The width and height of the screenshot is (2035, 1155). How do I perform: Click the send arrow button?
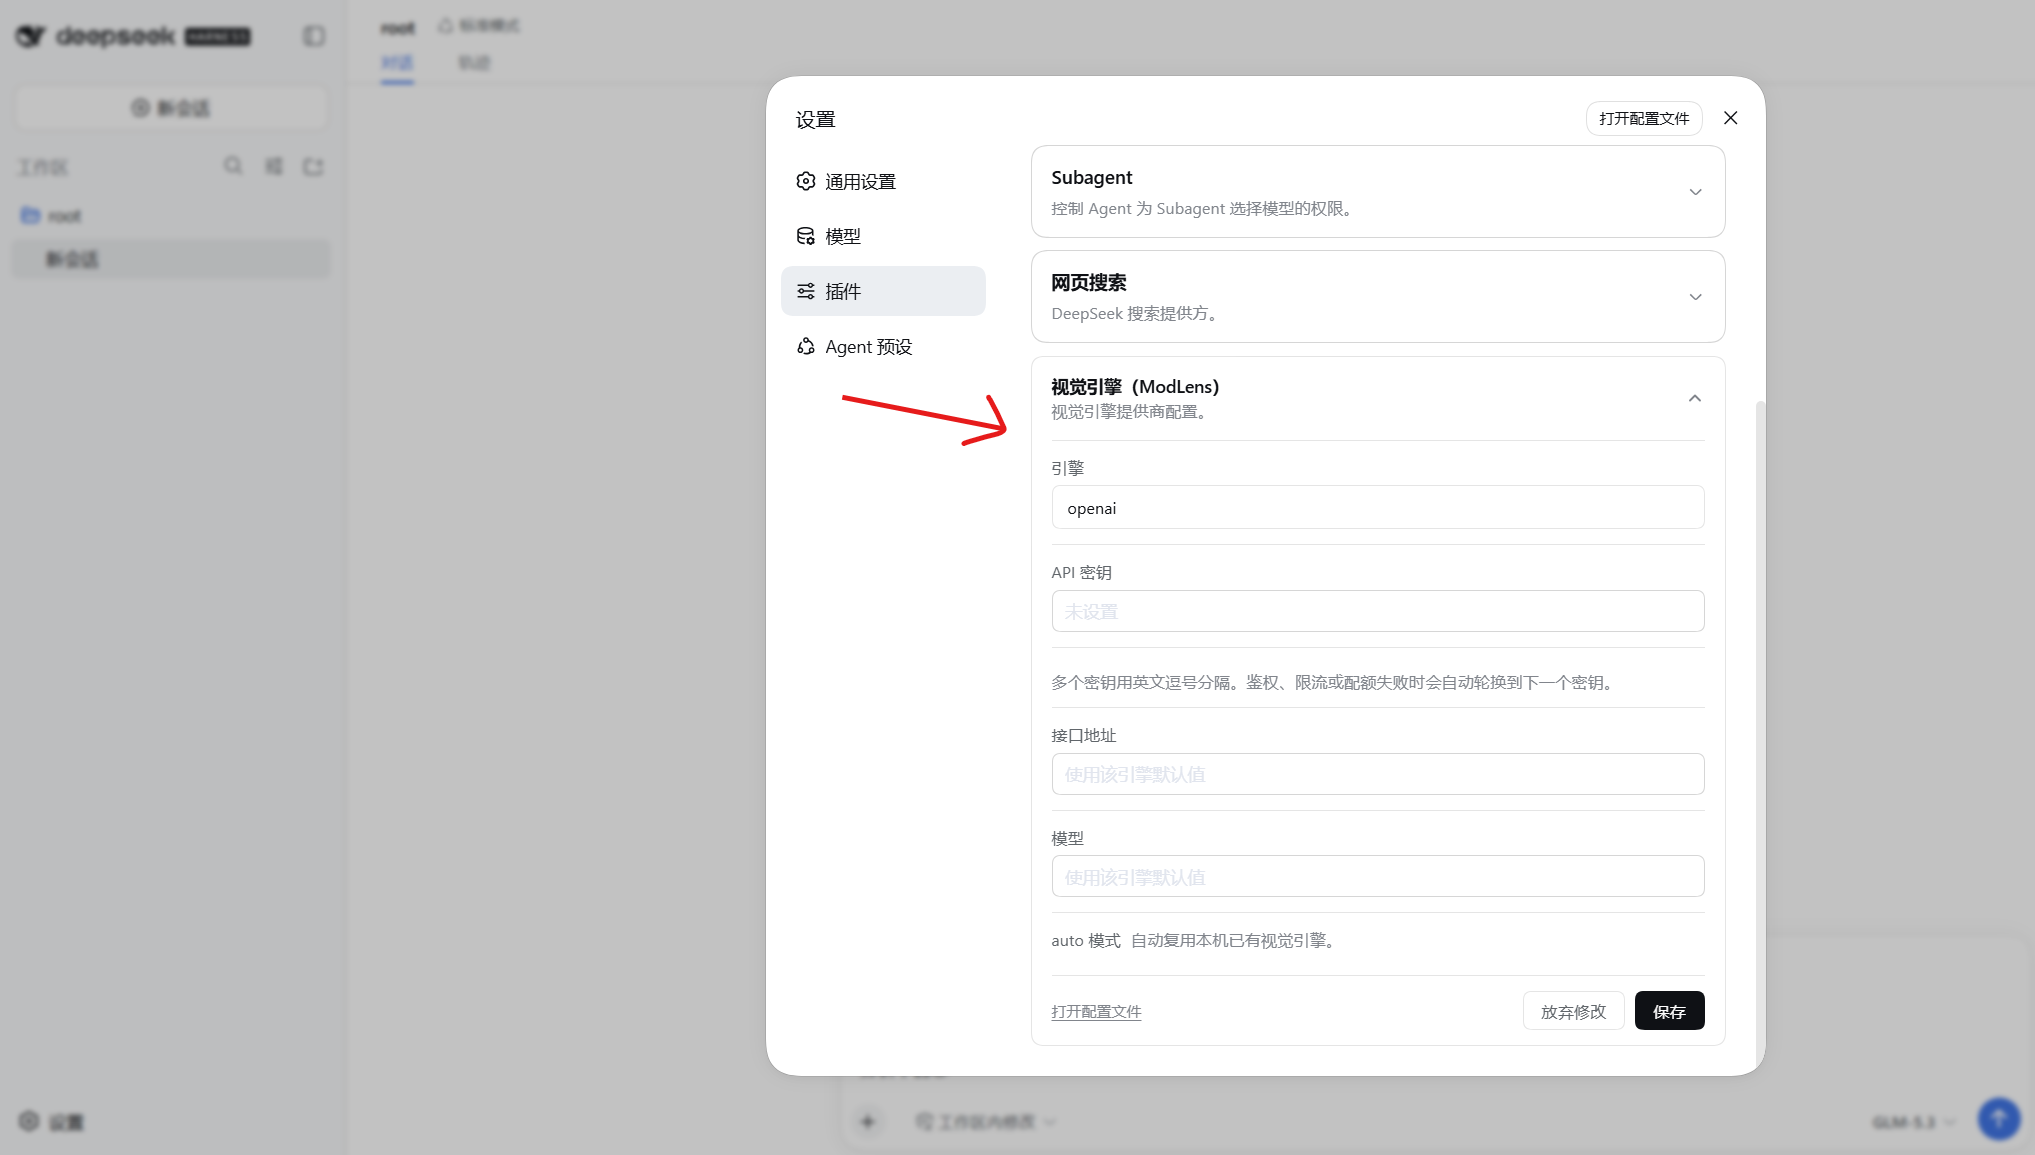1998,1119
